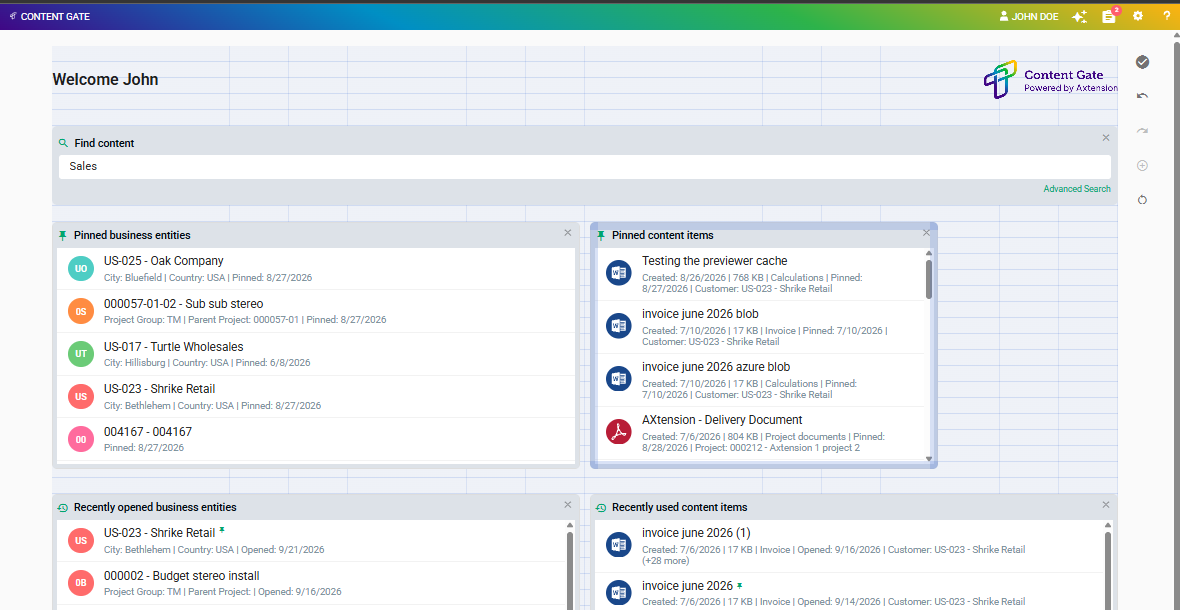Open the clipboard tasks icon with badge 2

pos(1110,15)
